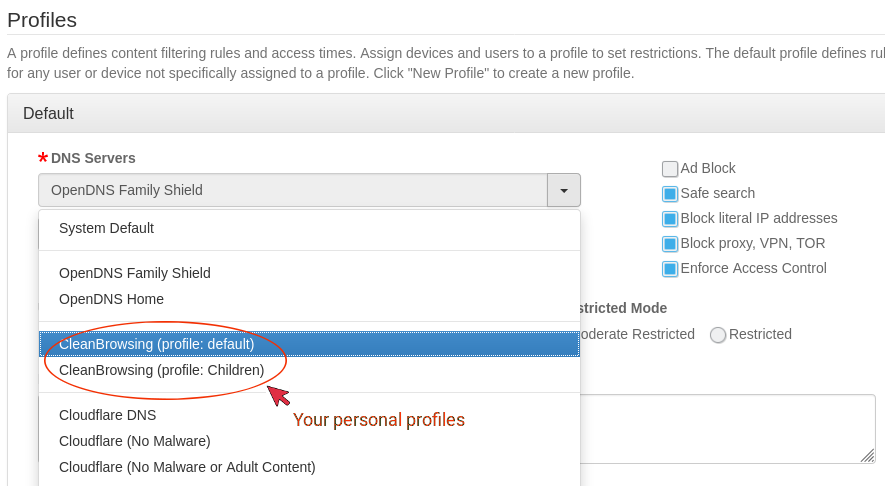Image resolution: width=885 pixels, height=486 pixels.
Task: Choose OpenDNS Family Shield from list
Action: [134, 273]
